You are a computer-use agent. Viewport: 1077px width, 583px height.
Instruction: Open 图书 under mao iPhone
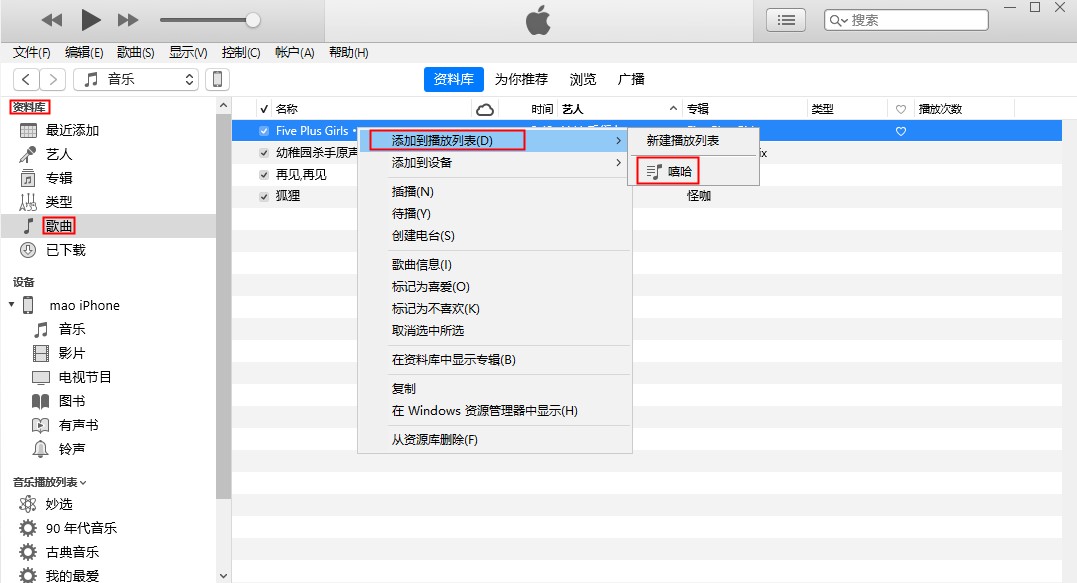pyautogui.click(x=72, y=402)
